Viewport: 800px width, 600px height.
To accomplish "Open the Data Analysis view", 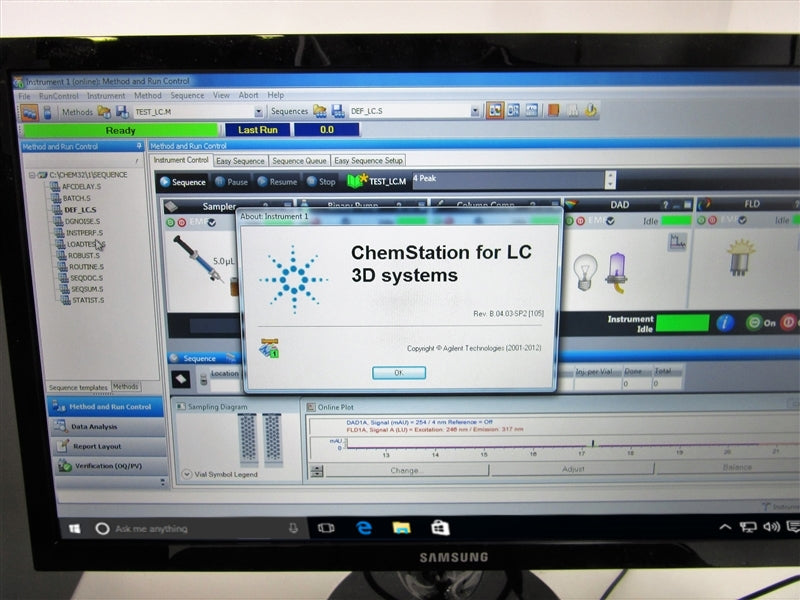I will coord(109,427).
